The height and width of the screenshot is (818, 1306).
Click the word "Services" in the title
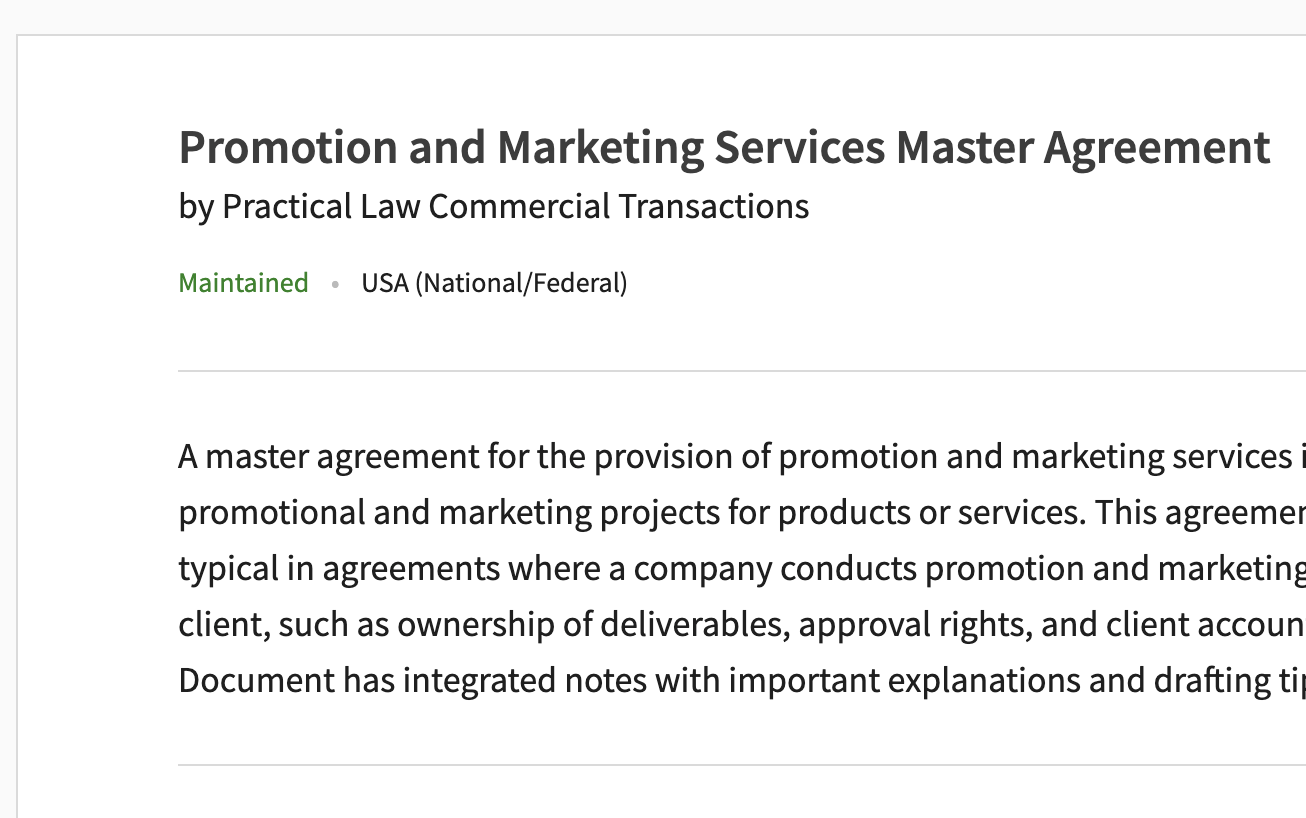pyautogui.click(x=799, y=147)
